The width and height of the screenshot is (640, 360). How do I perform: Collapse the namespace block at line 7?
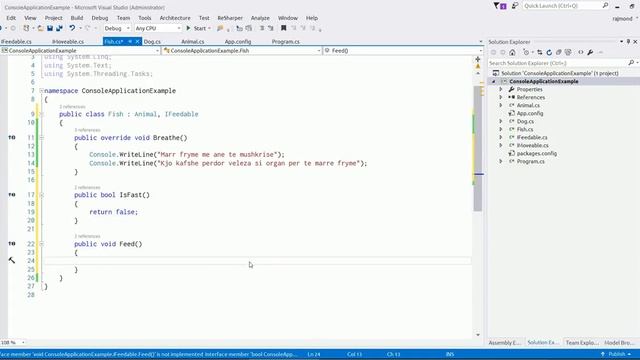41,91
